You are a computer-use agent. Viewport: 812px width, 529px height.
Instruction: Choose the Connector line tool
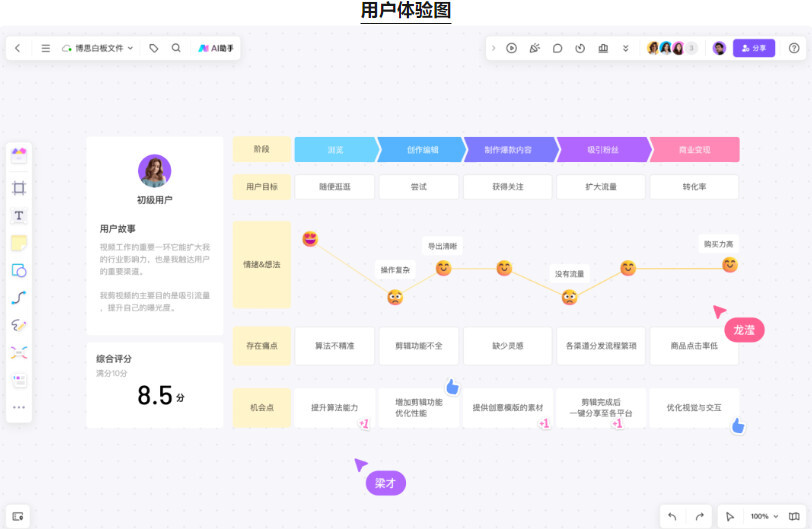click(19, 298)
